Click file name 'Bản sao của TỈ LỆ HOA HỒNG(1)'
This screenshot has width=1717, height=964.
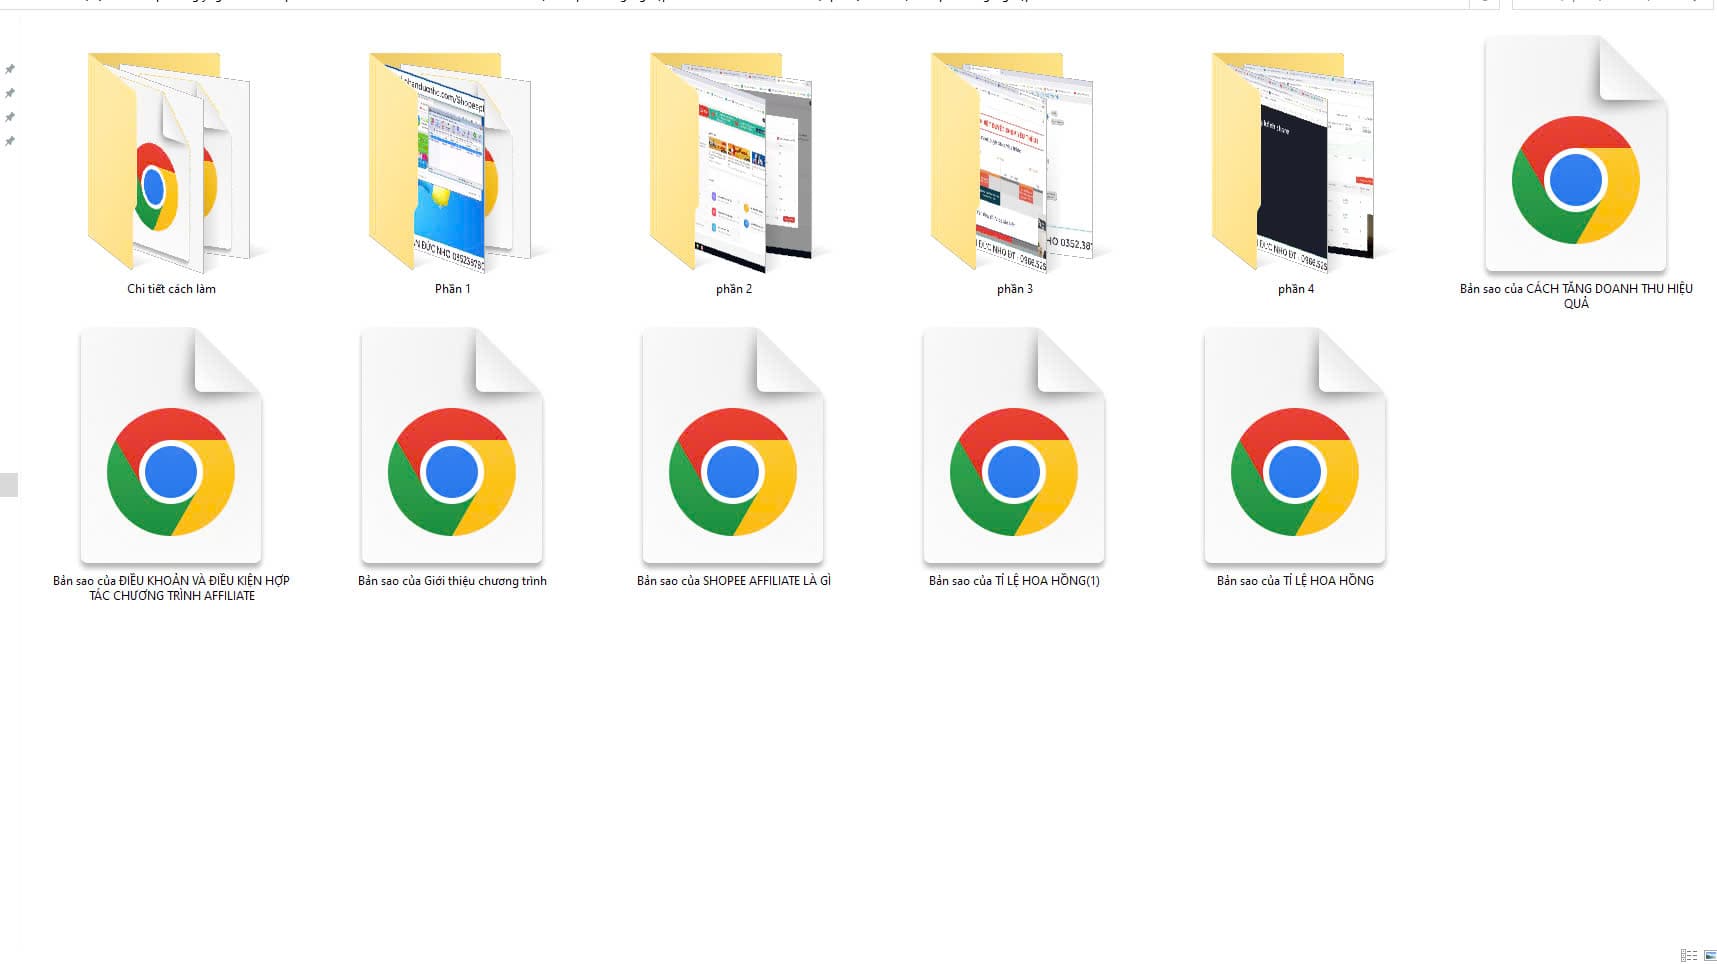tap(1014, 581)
